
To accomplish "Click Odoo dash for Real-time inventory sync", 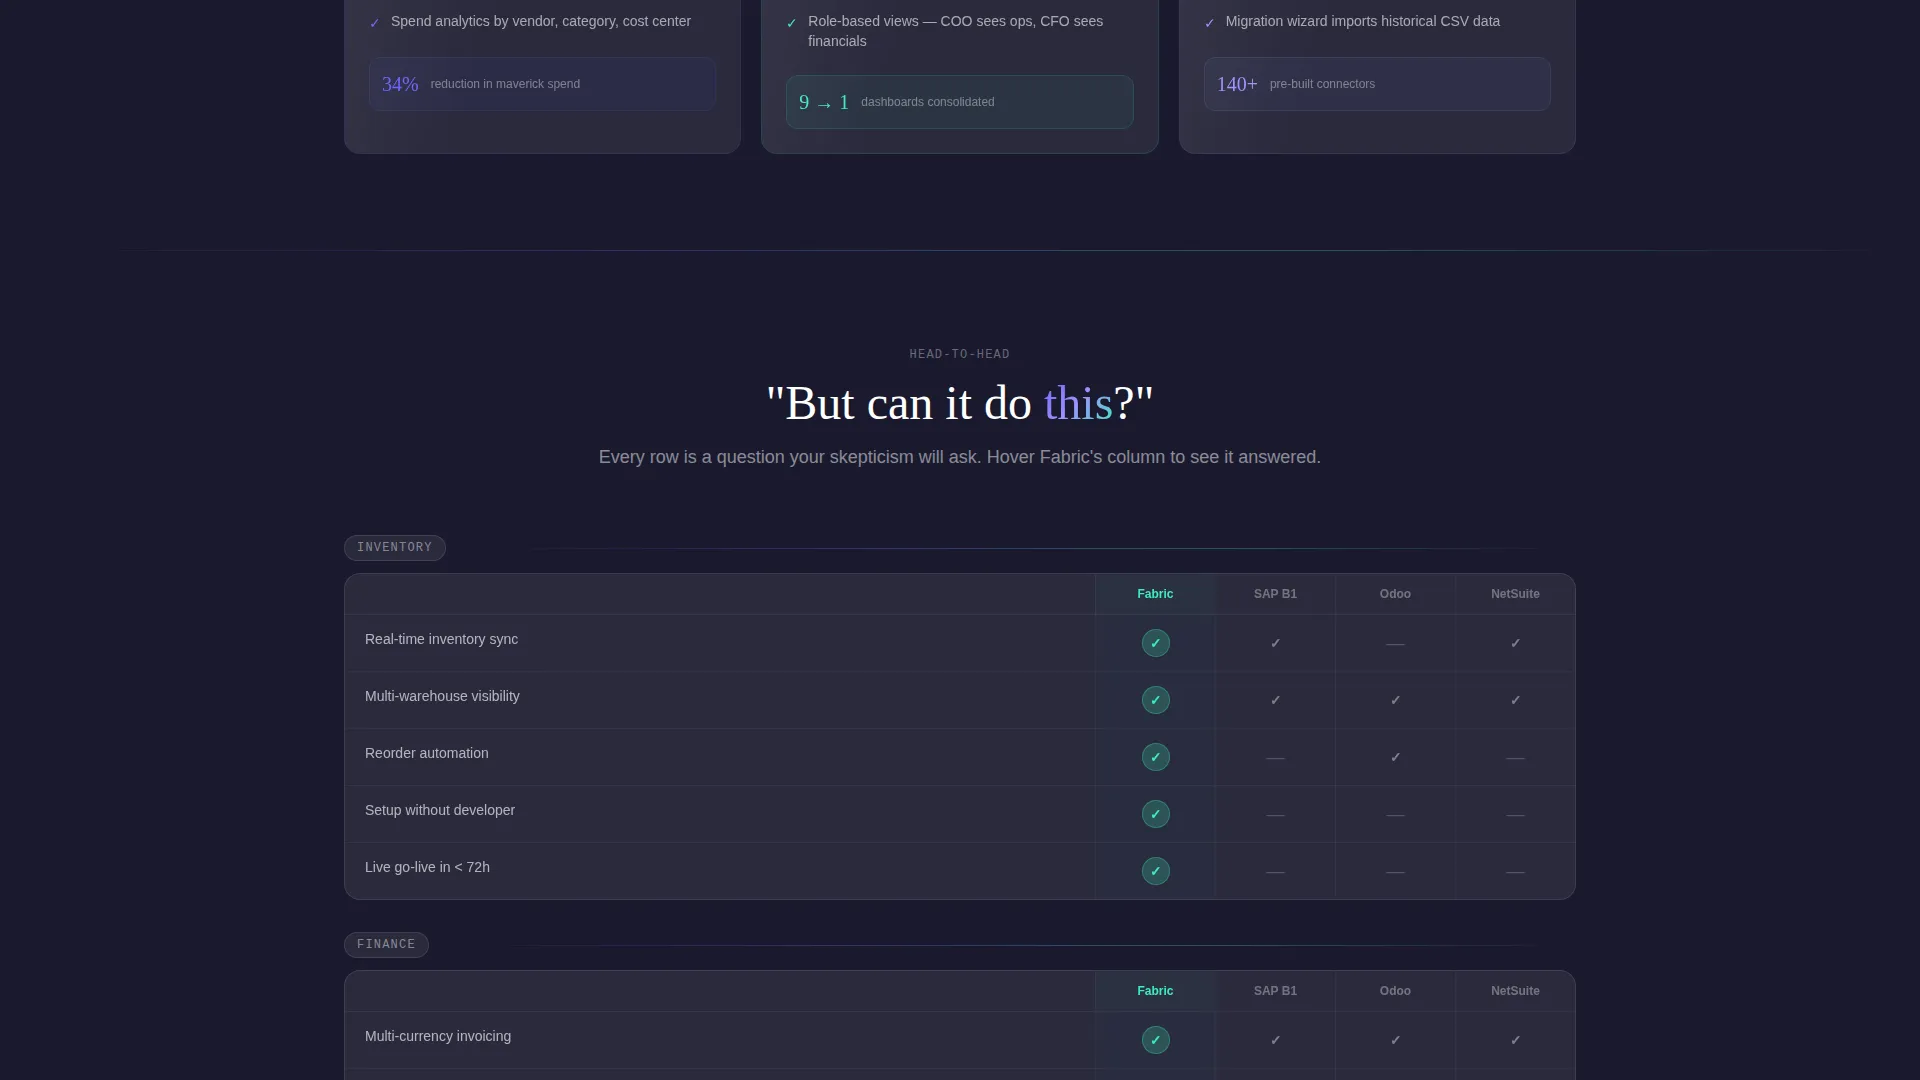I will point(1395,644).
